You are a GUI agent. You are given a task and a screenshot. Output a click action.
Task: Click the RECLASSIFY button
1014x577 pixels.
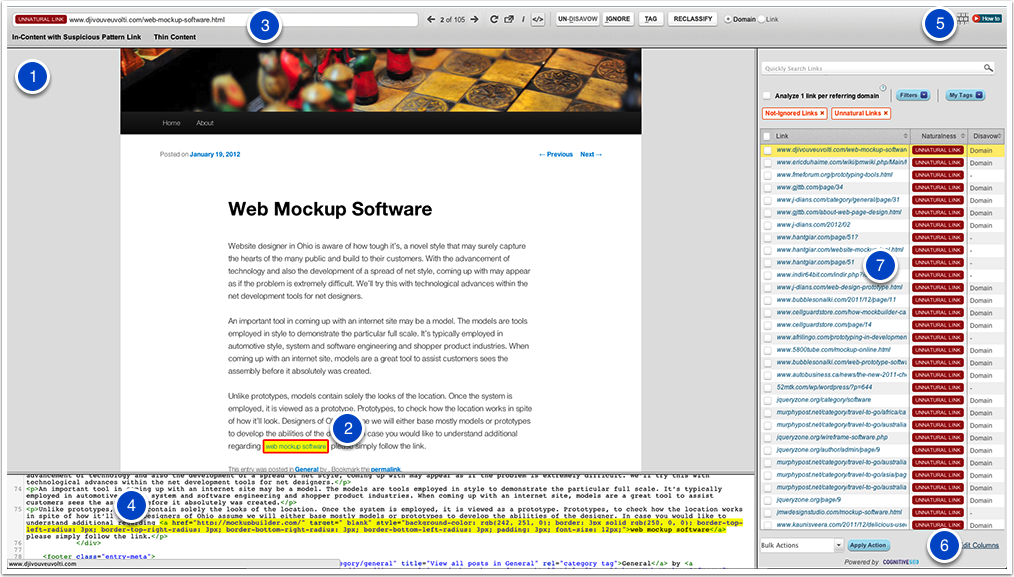click(x=693, y=19)
